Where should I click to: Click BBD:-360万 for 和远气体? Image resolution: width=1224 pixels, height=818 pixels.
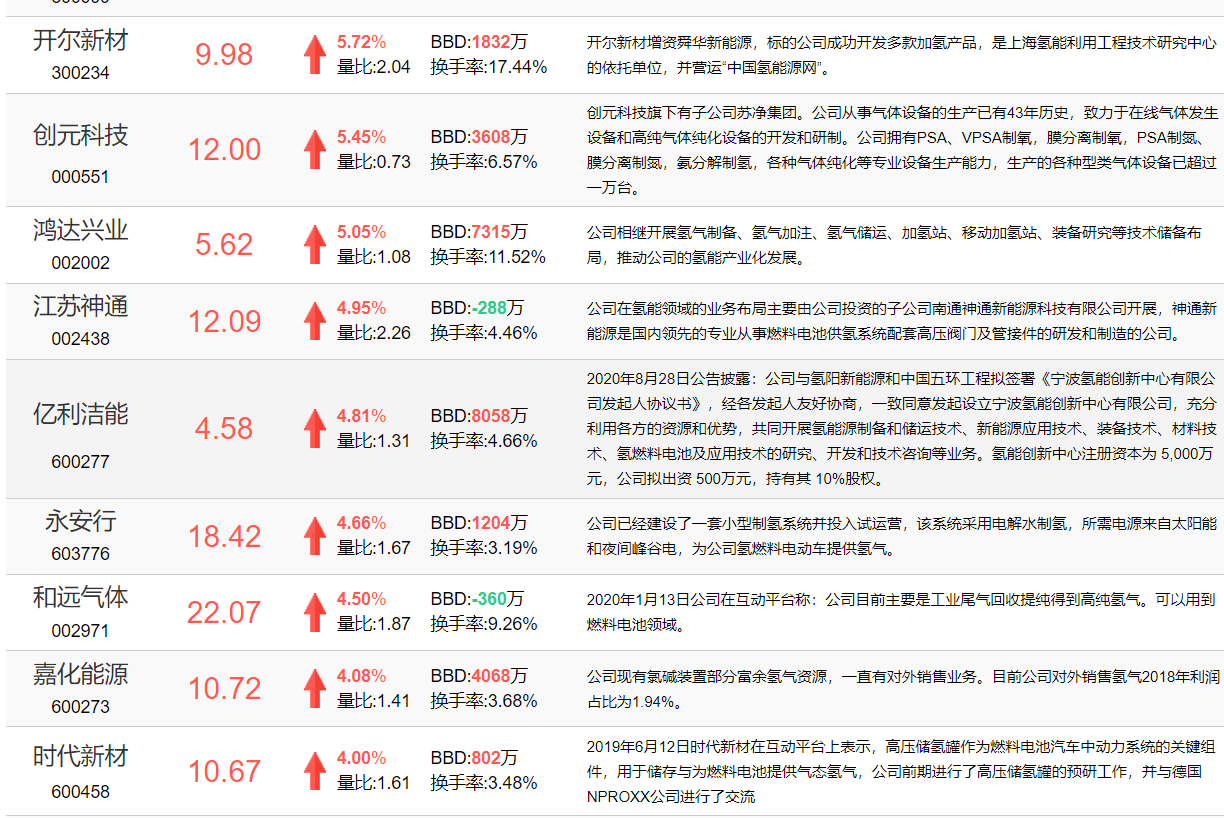[x=477, y=599]
